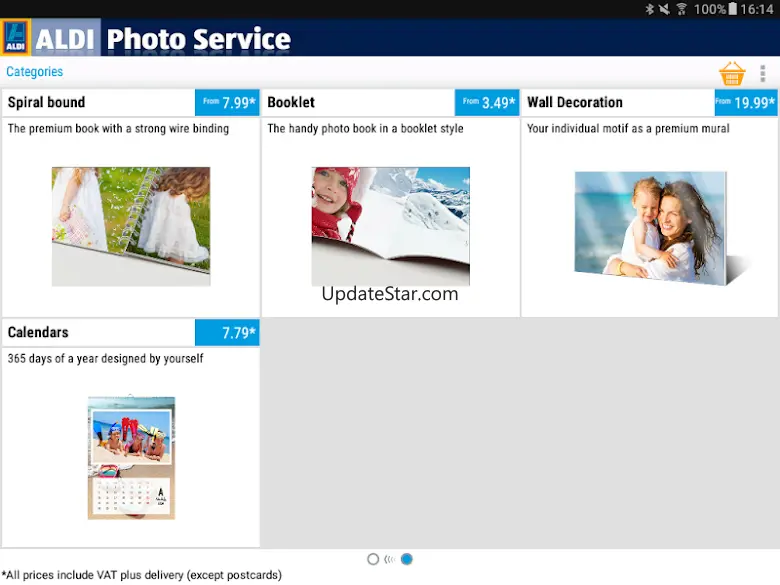Click 'The handy photo book in a booklet style'

click(365, 128)
